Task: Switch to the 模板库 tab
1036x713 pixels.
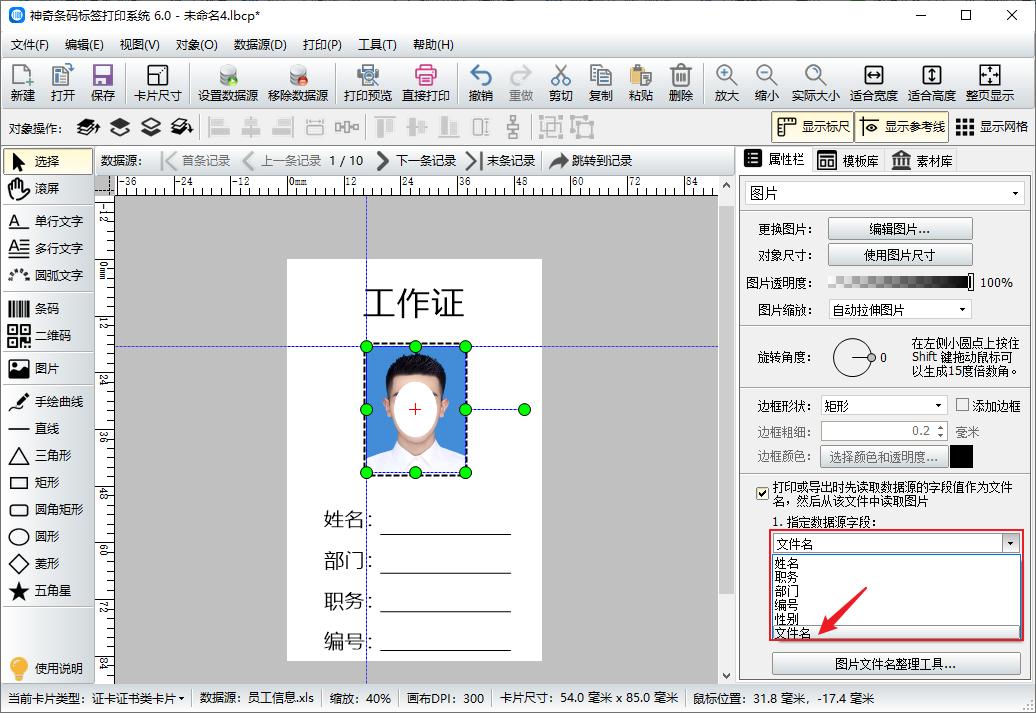Action: click(851, 159)
